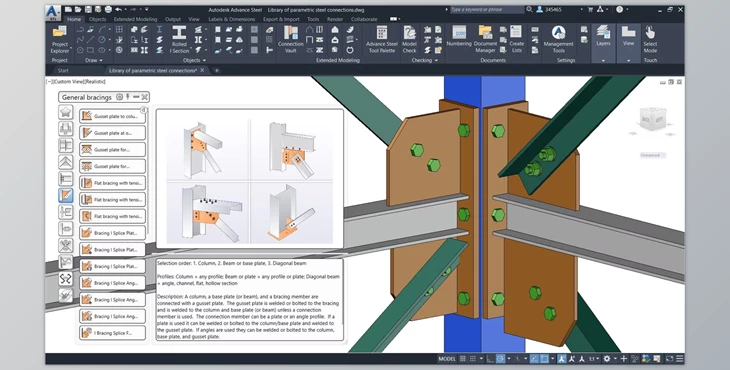
Task: Click the line draw tool in Draw panel
Action: click(x=90, y=40)
